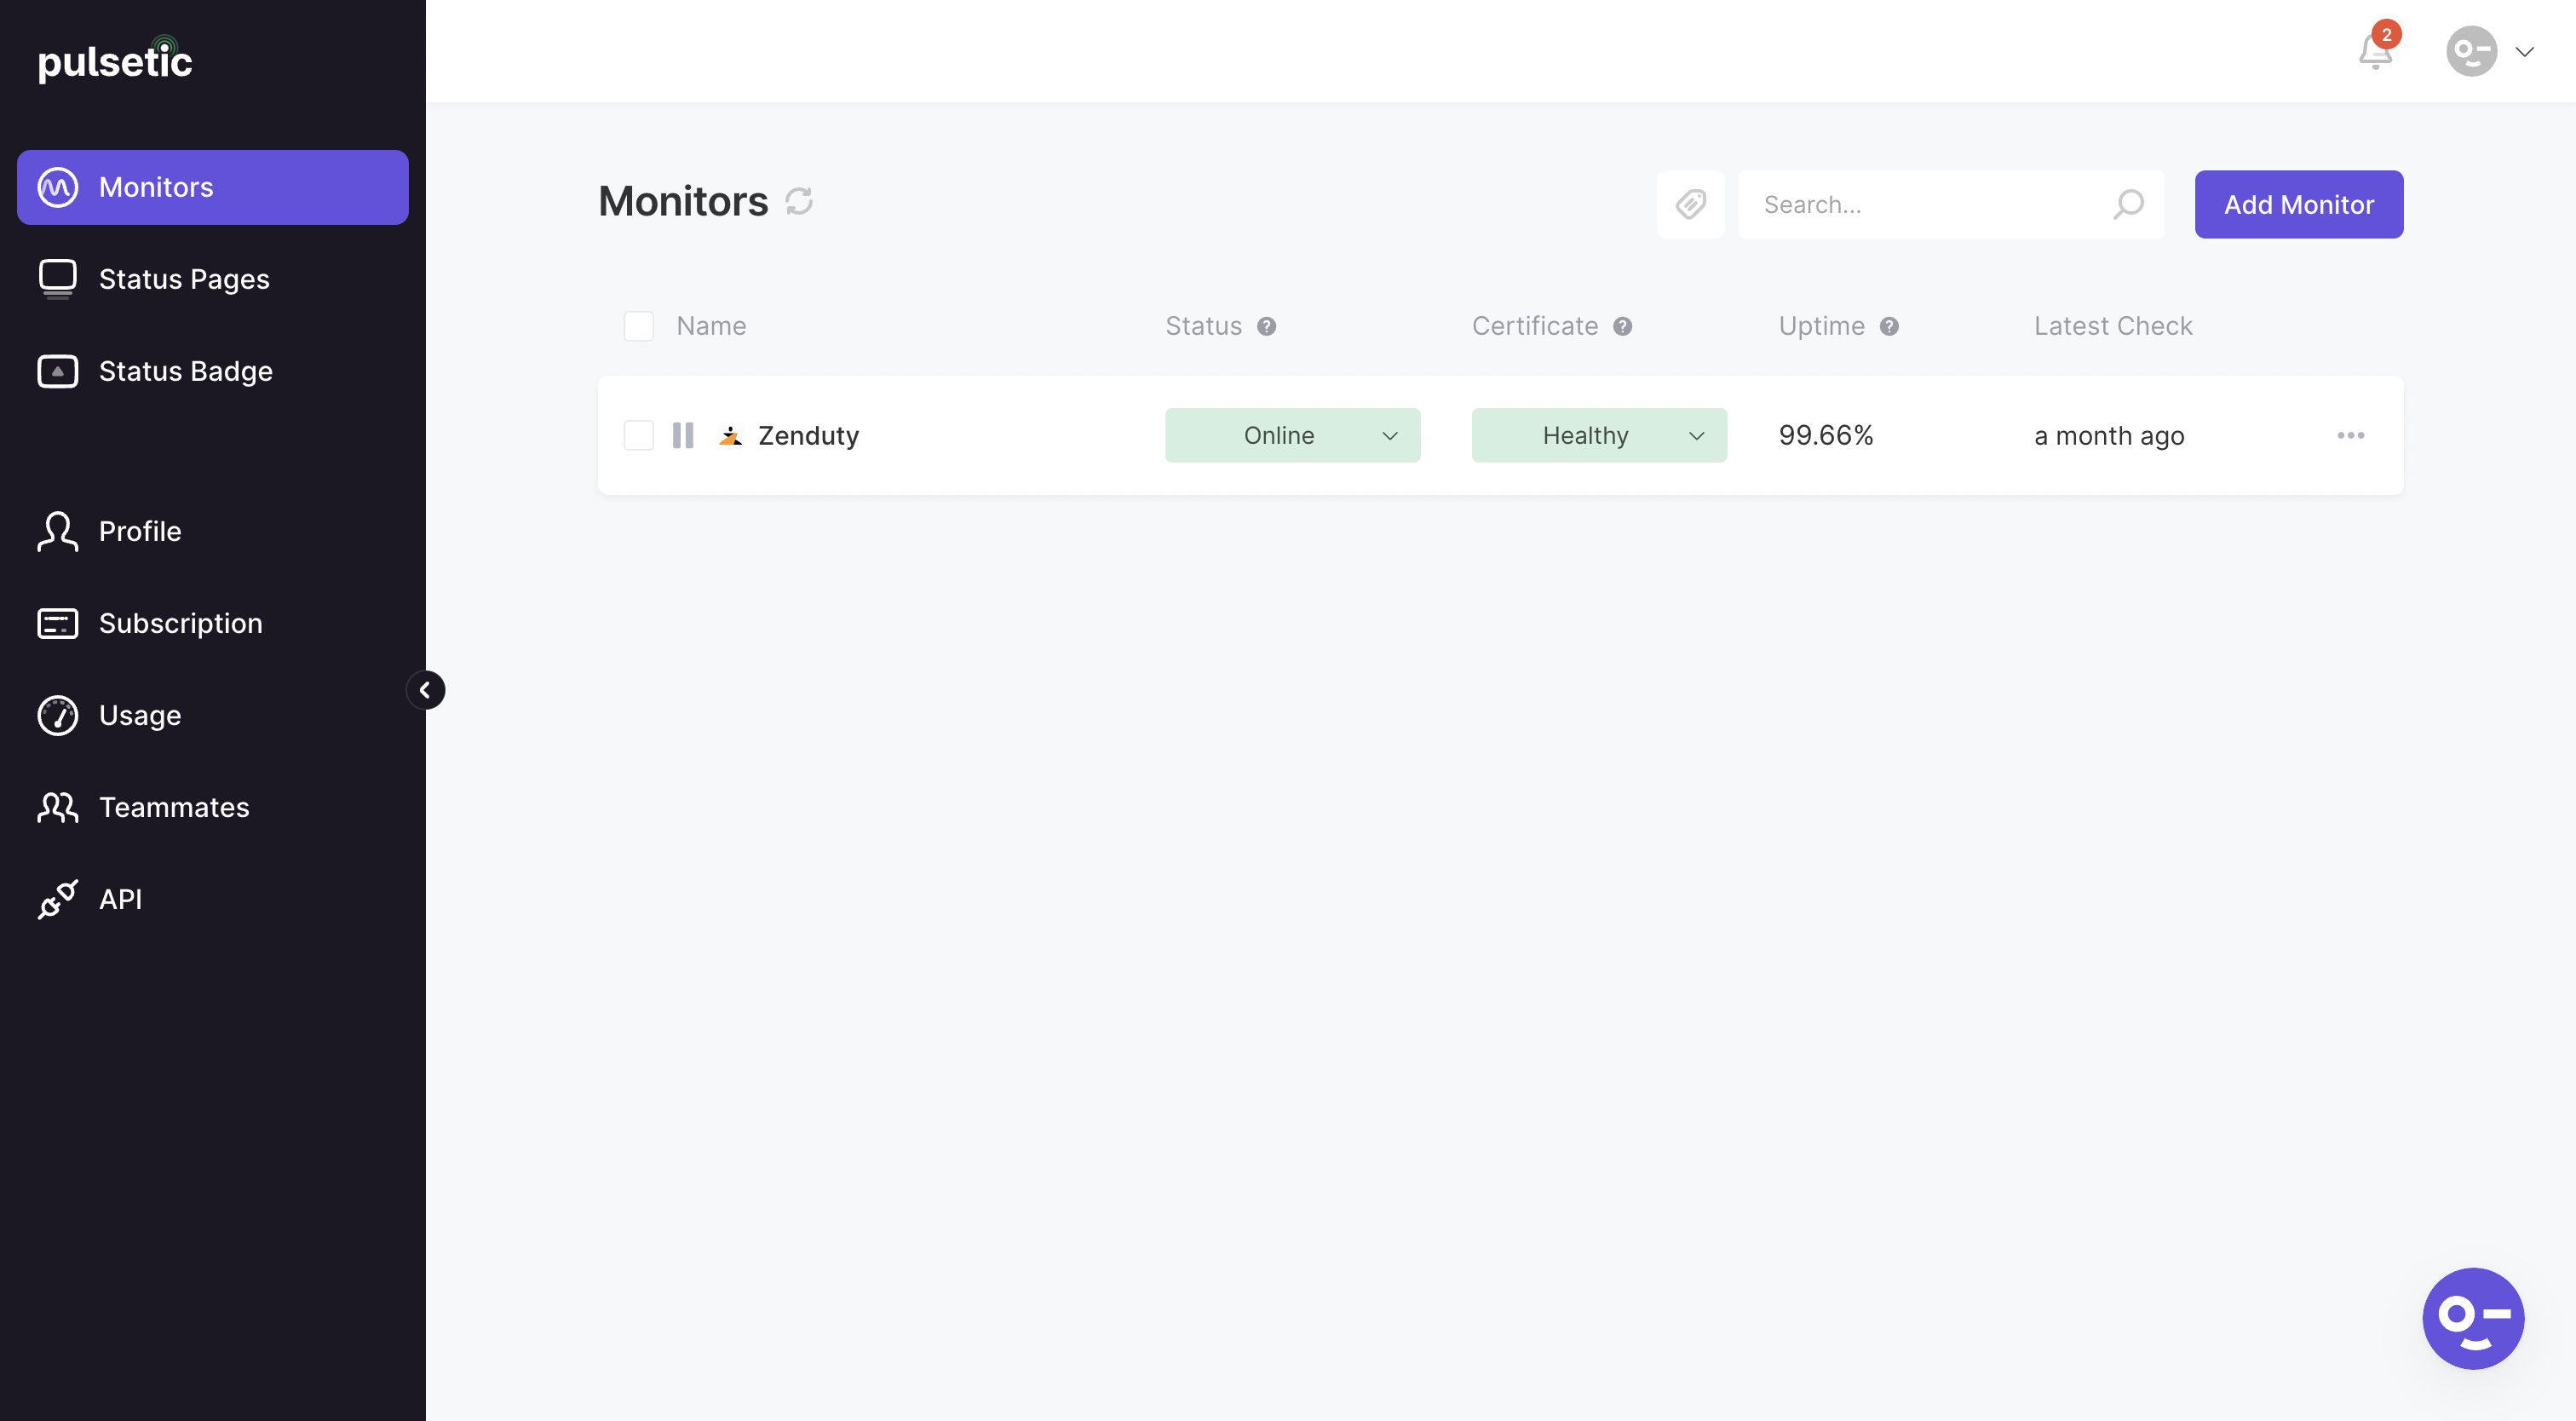Click the Add Monitor button

pyautogui.click(x=2298, y=204)
